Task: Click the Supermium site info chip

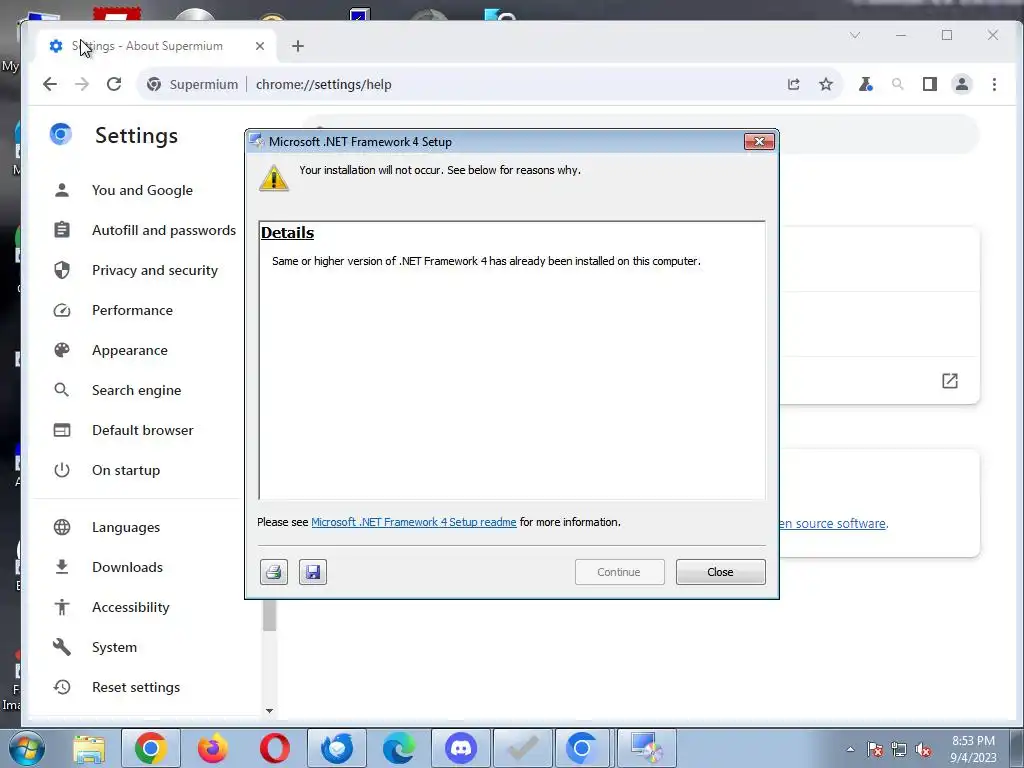Action: coord(193,84)
